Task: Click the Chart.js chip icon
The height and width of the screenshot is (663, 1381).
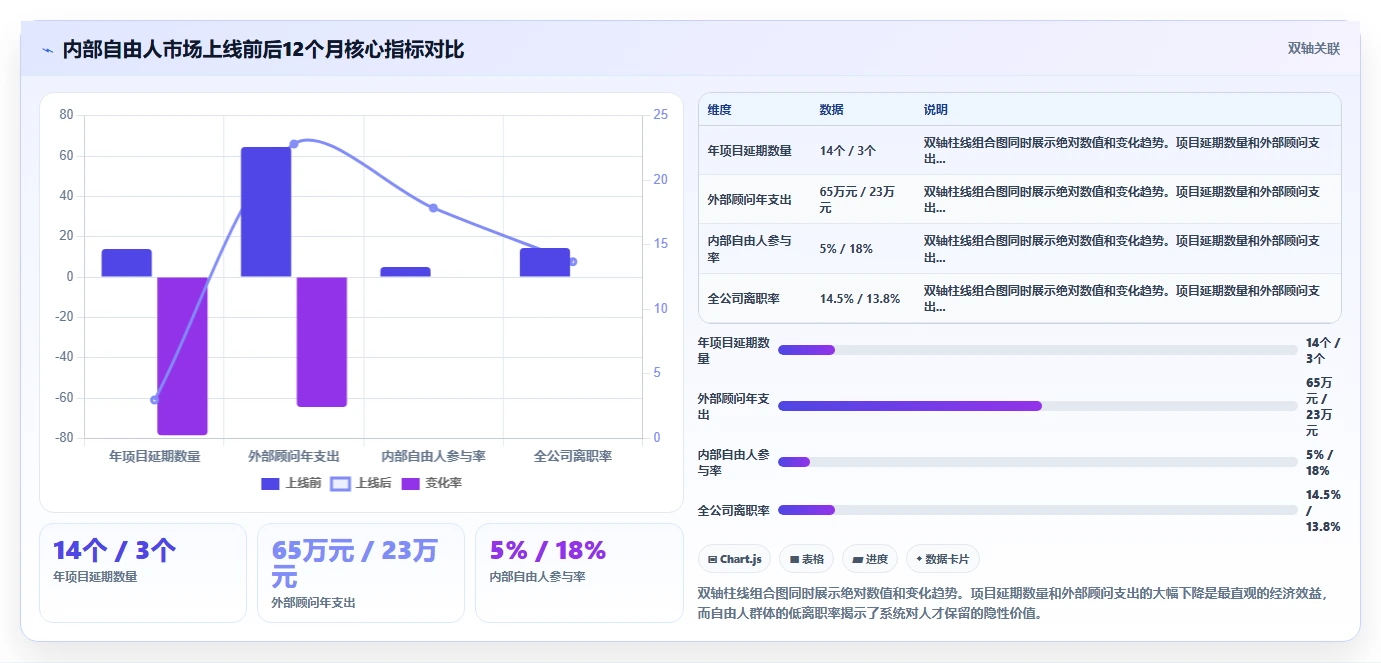Action: point(712,560)
